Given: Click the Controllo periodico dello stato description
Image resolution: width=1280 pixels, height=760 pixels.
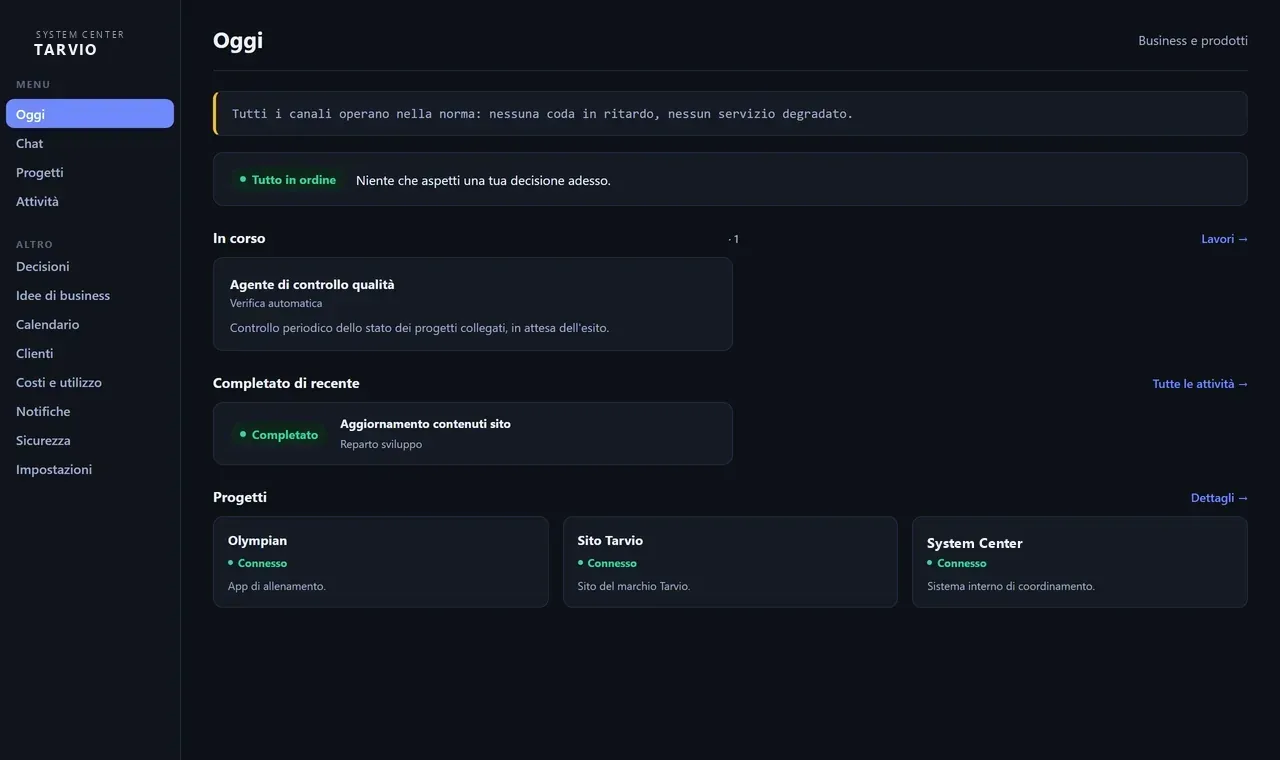Looking at the screenshot, I should point(419,328).
